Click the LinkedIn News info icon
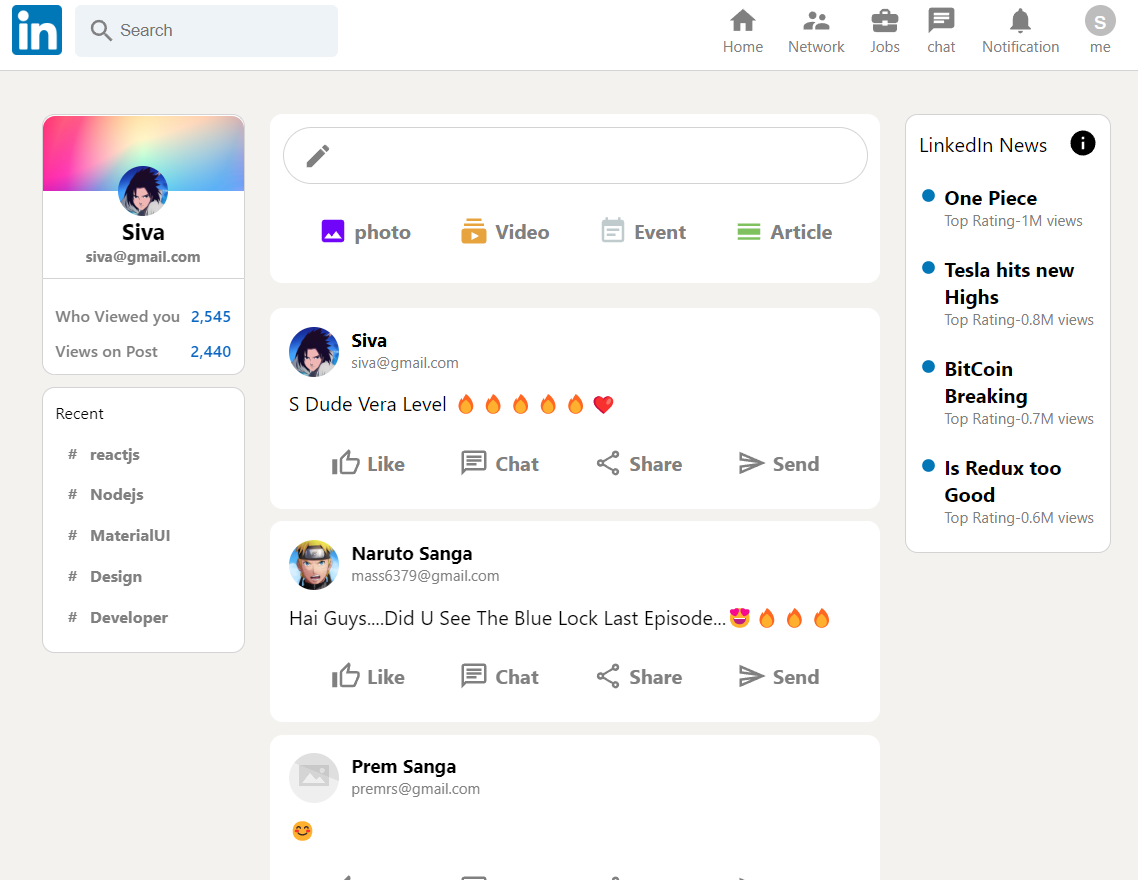 [1082, 144]
